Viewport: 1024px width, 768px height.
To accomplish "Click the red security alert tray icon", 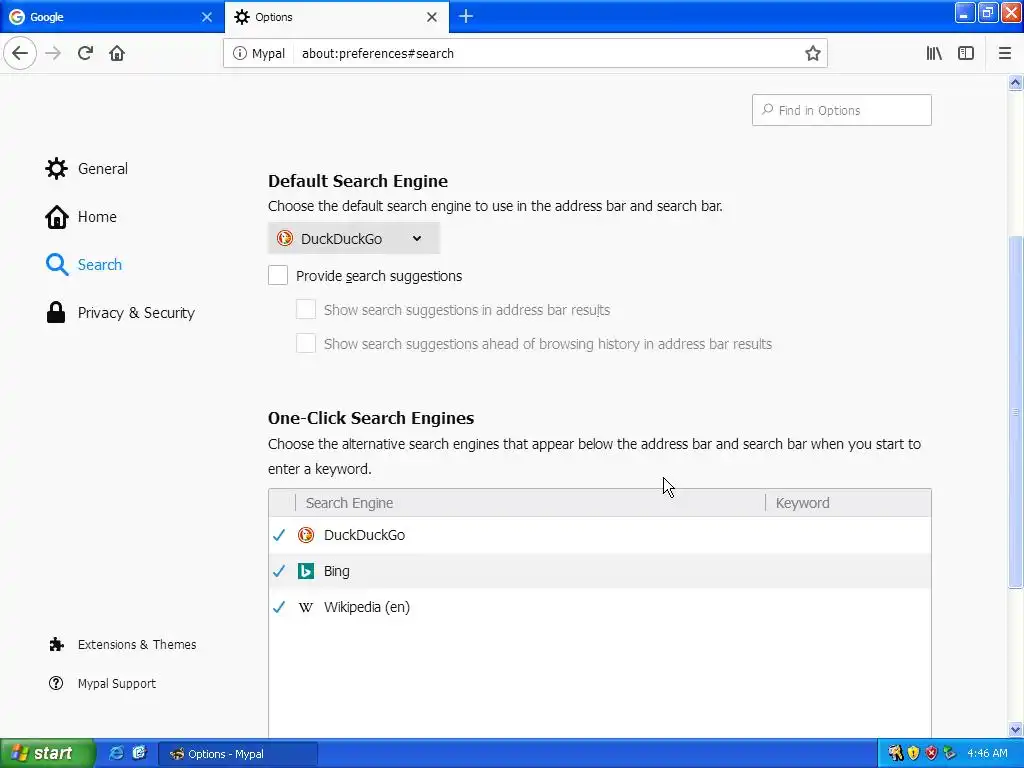I will 931,754.
